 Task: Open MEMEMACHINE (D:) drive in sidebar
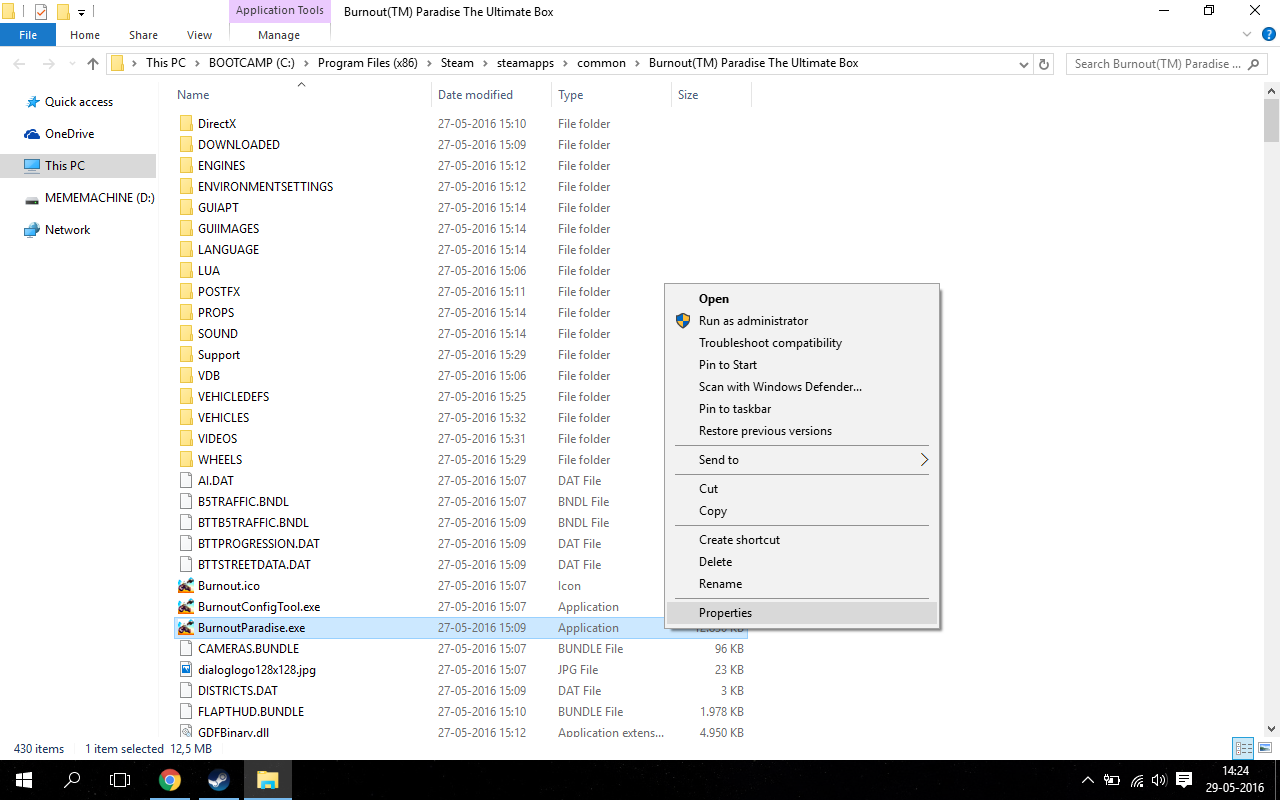pos(89,198)
